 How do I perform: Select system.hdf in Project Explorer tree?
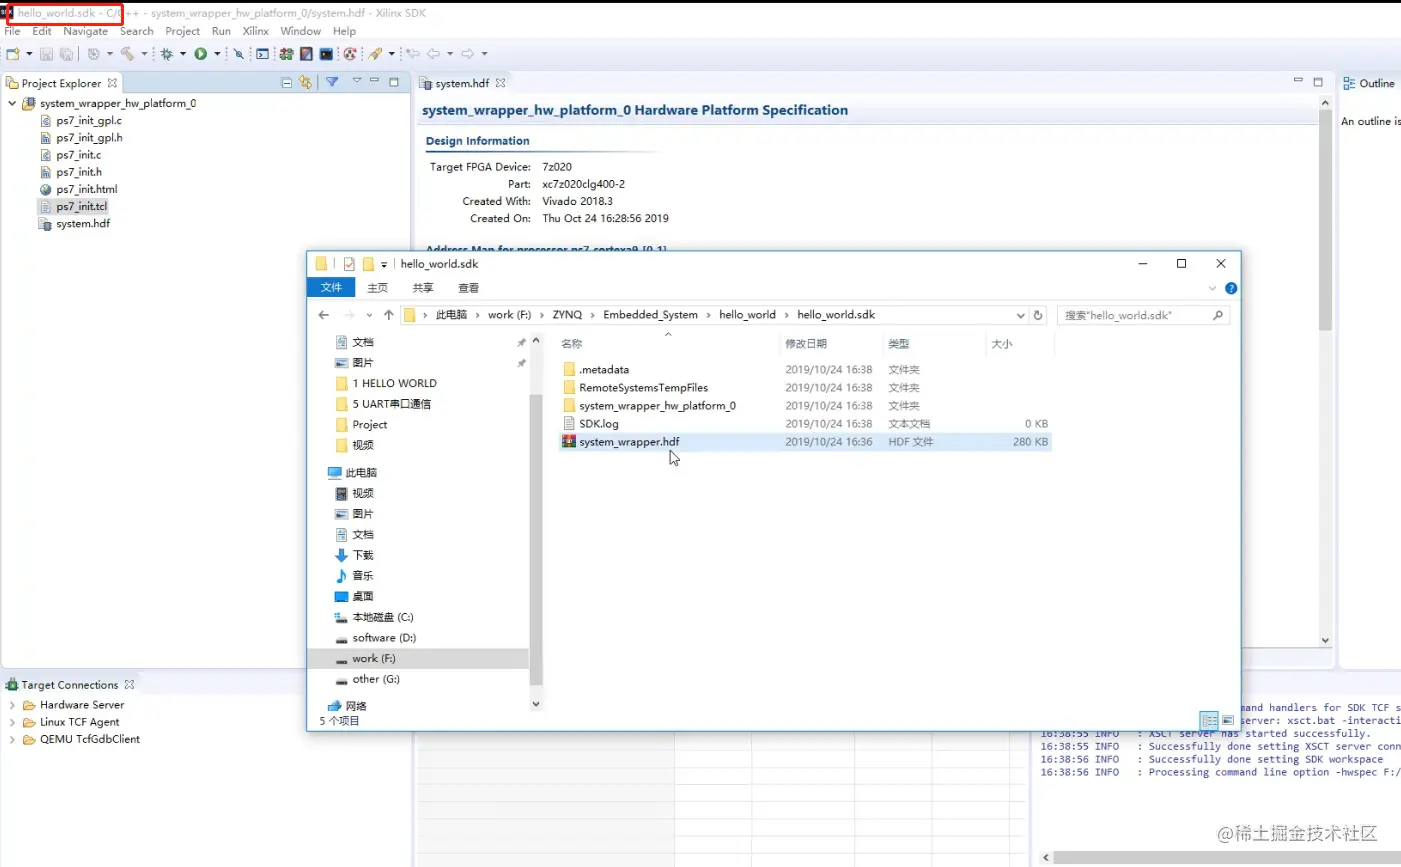83,223
